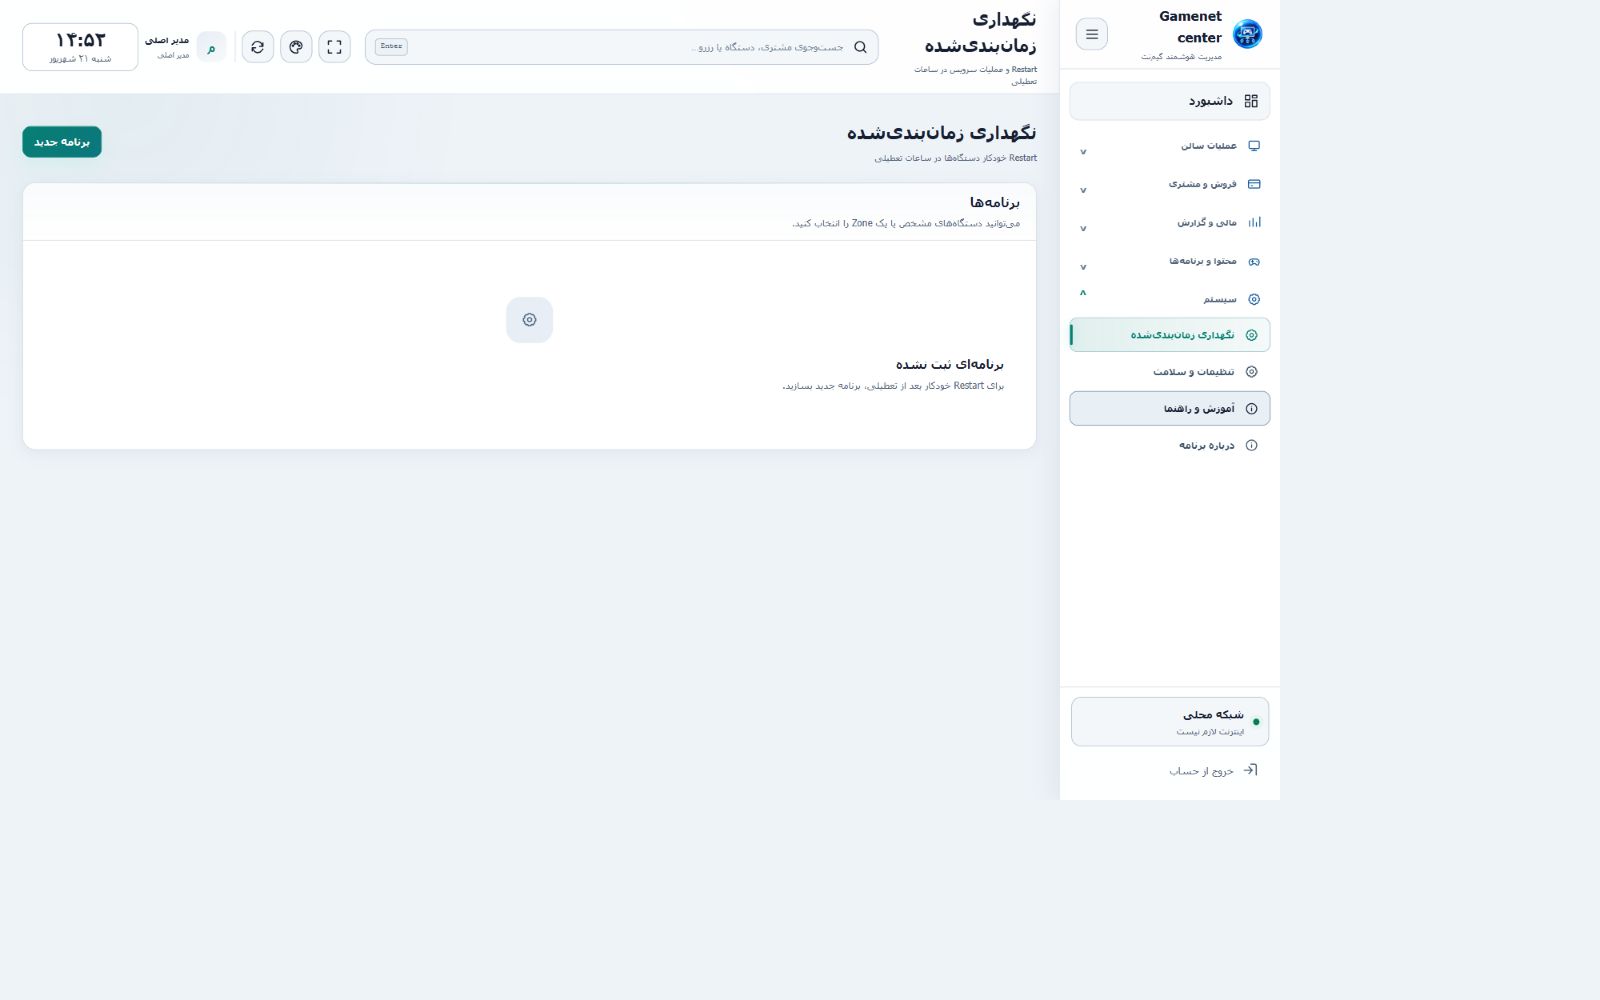Expand the عملیات سالن sidebar section

pos(1169,146)
